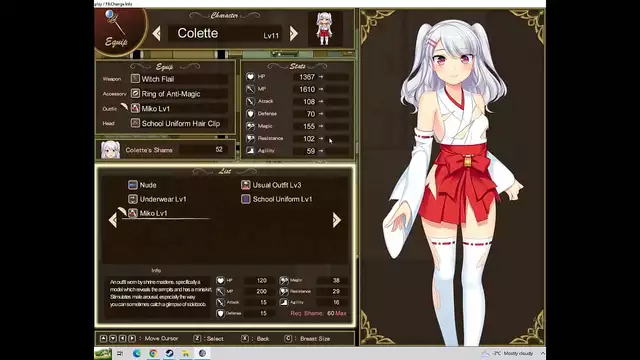Click the down arrow key hint
This screenshot has width=640, height=360.
point(113,338)
